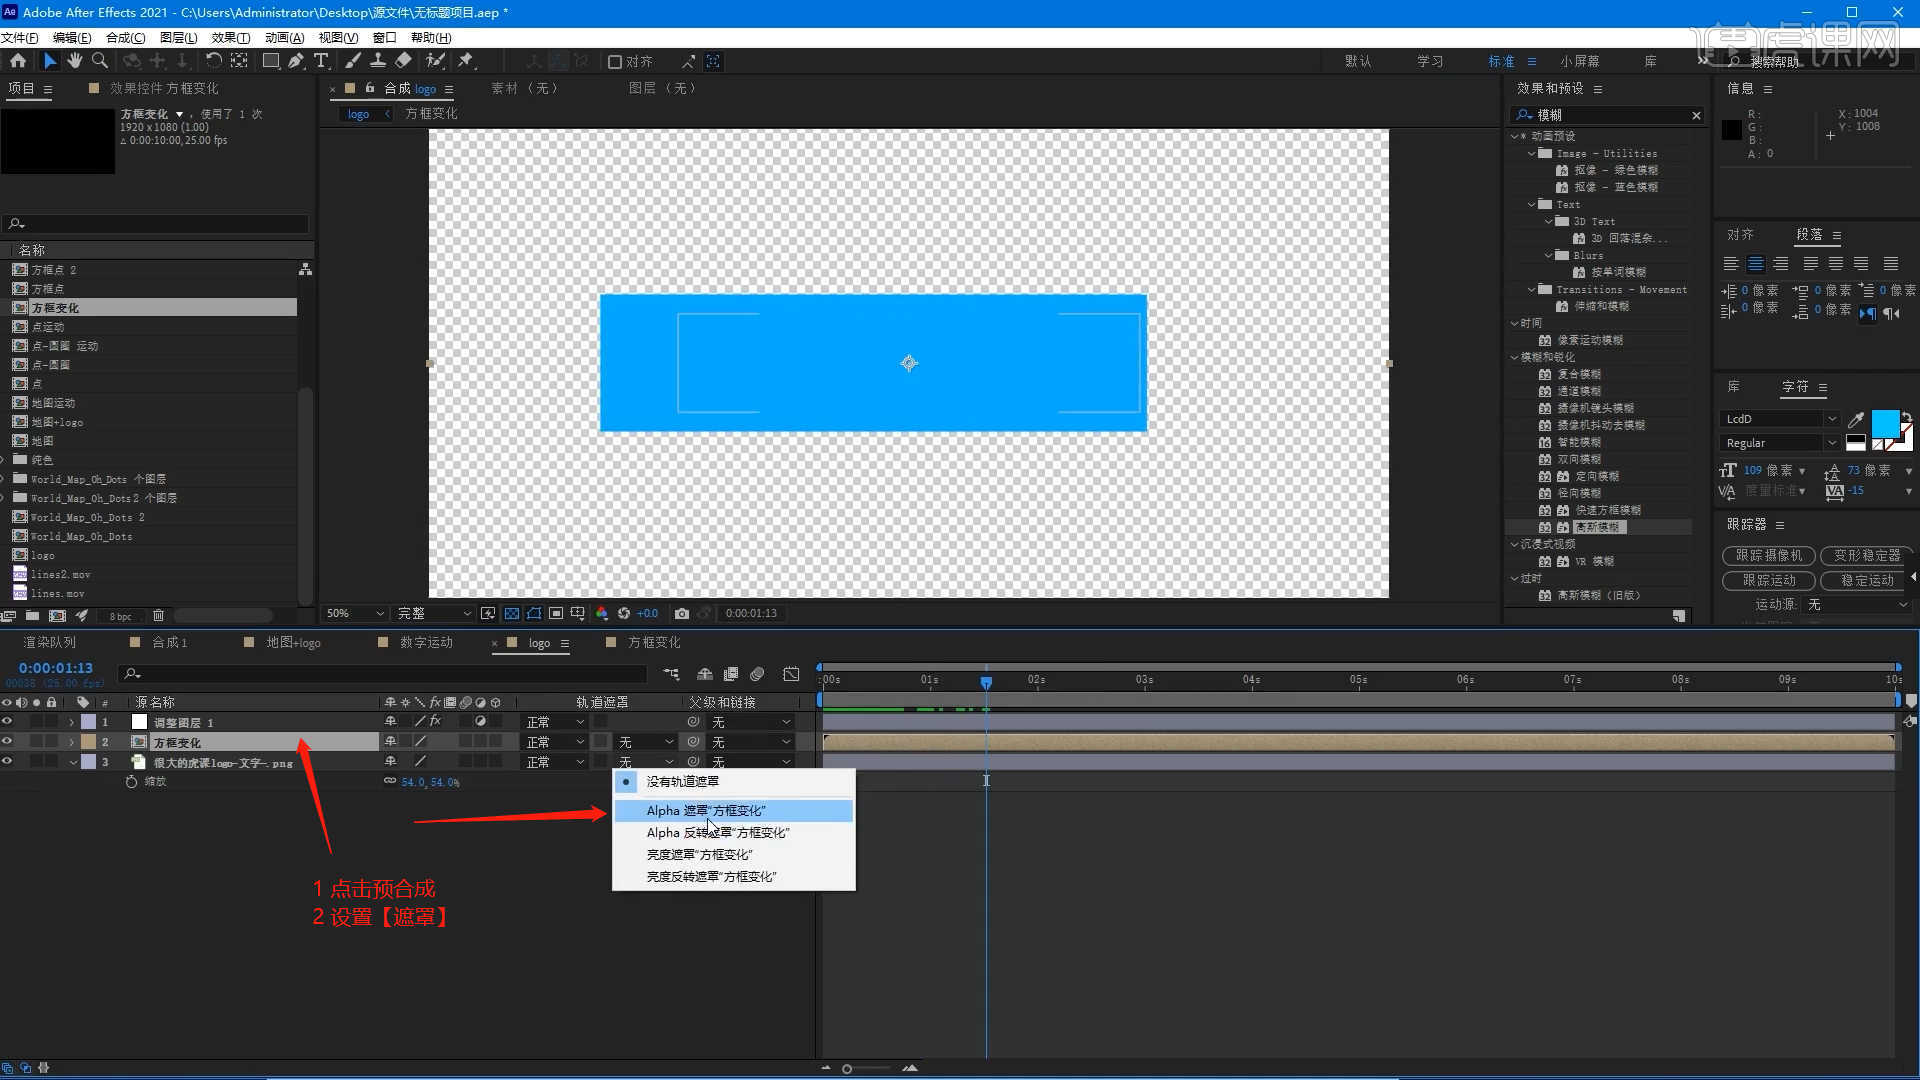Select the Zoom magnifier tool
Viewport: 1920px width, 1080px height.
point(99,61)
